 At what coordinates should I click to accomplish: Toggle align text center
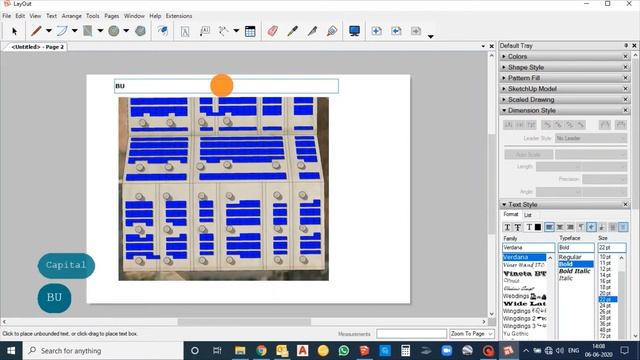point(560,227)
